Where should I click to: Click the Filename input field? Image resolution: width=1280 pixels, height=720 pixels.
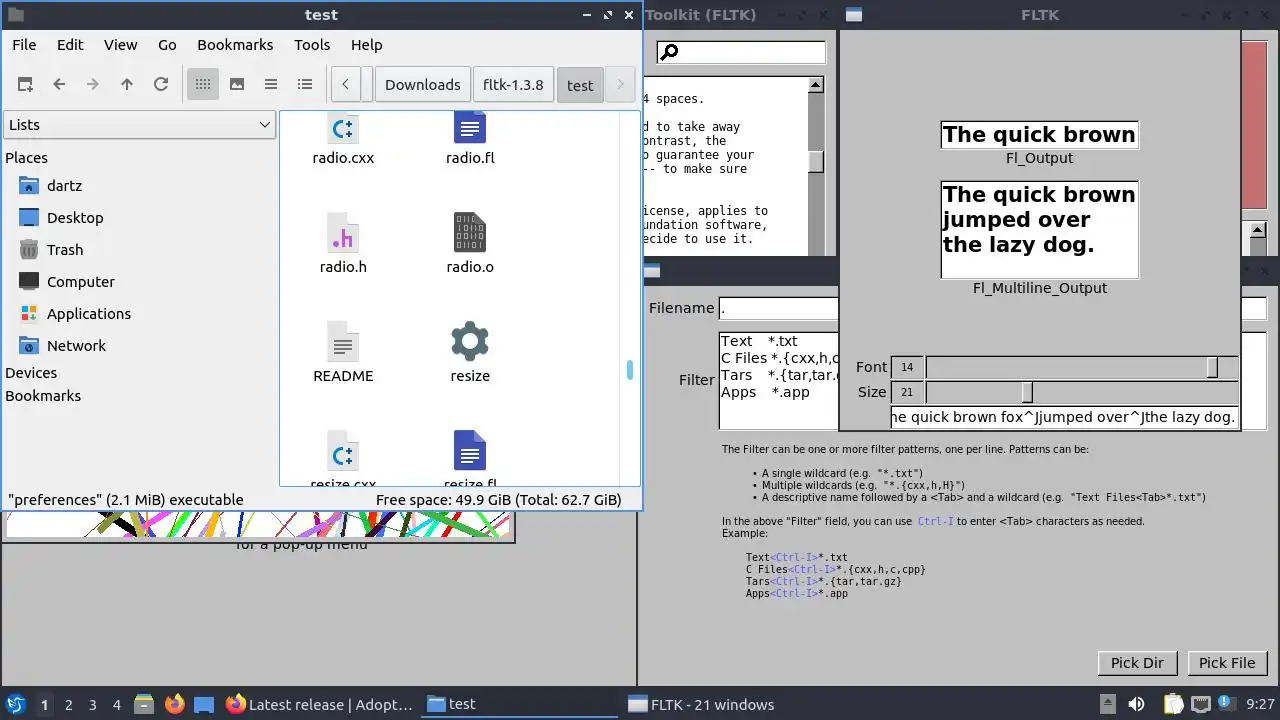(x=993, y=308)
